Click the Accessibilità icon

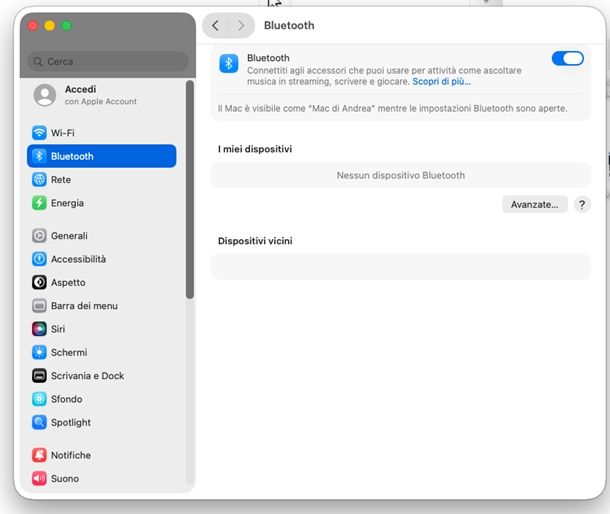click(x=39, y=259)
